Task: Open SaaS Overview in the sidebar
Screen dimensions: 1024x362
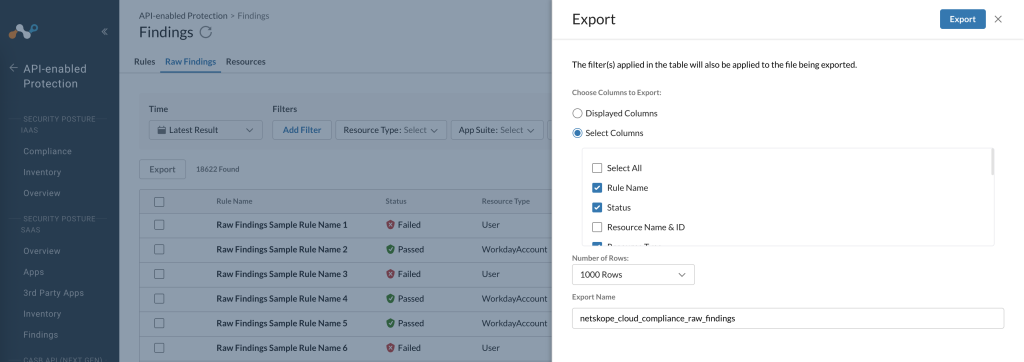Action: pyautogui.click(x=42, y=251)
